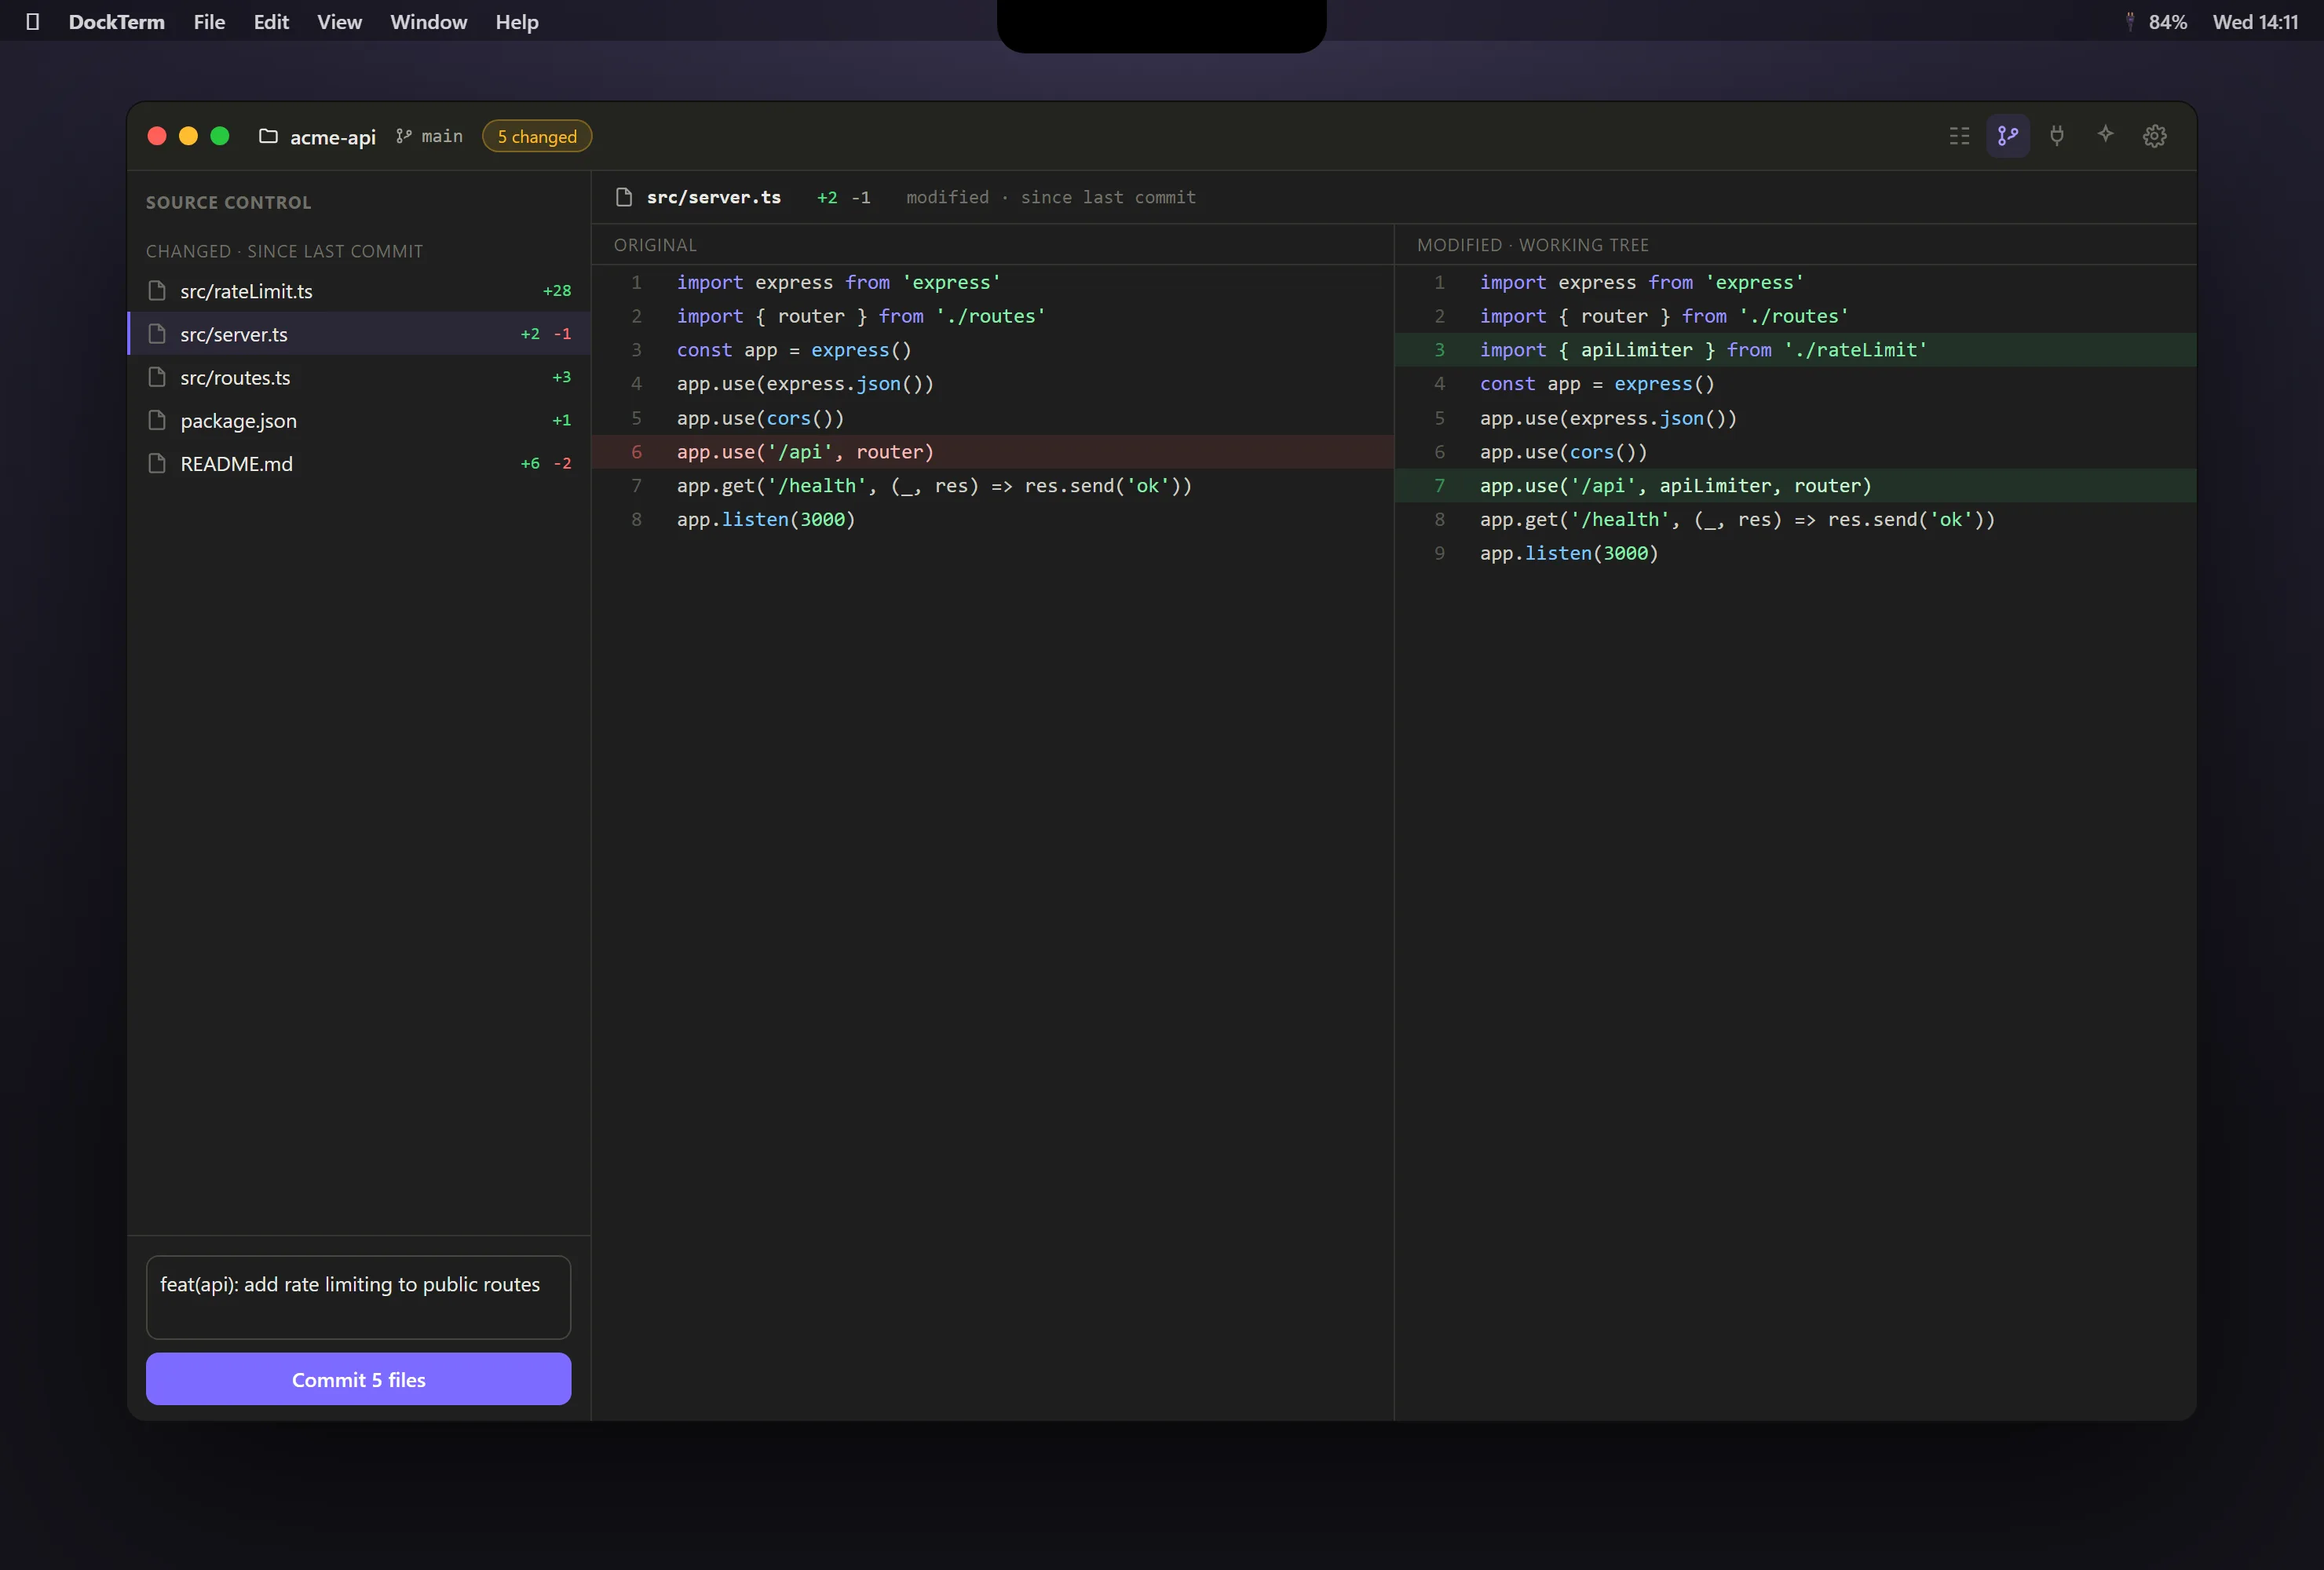Click original line 3 const app = express()
The height and width of the screenshot is (1570, 2324).
794,350
